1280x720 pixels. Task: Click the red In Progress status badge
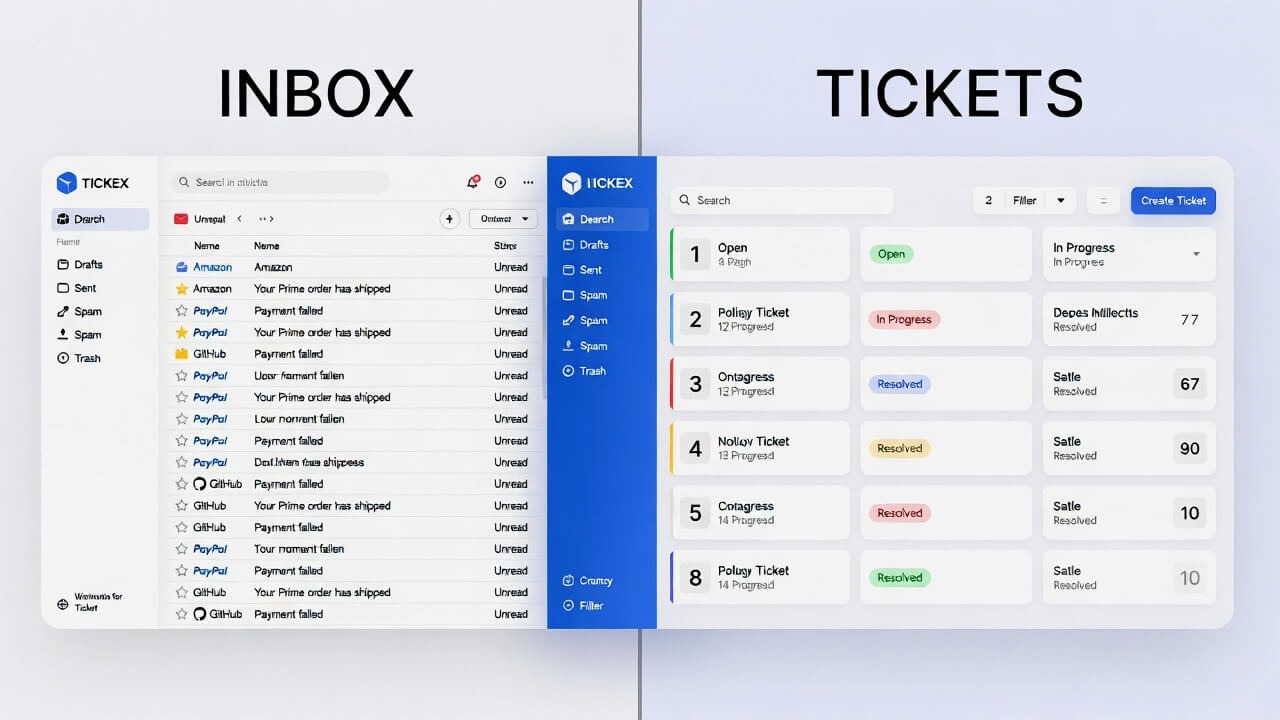coord(904,320)
